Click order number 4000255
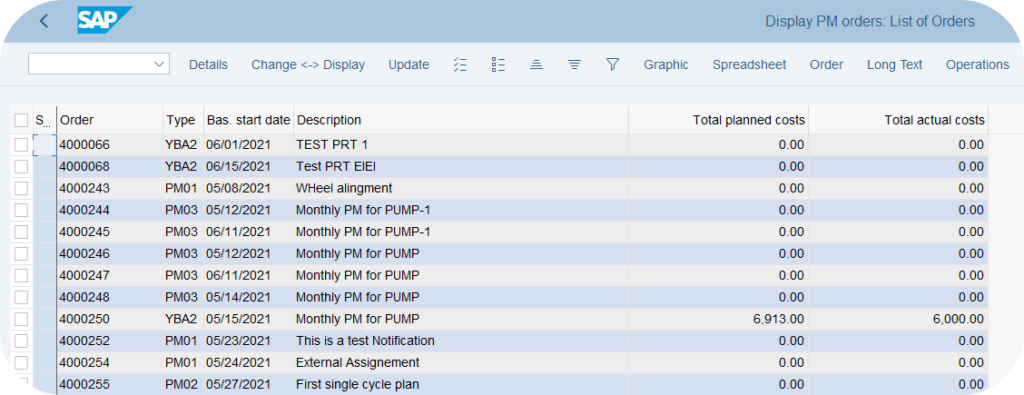 84,384
